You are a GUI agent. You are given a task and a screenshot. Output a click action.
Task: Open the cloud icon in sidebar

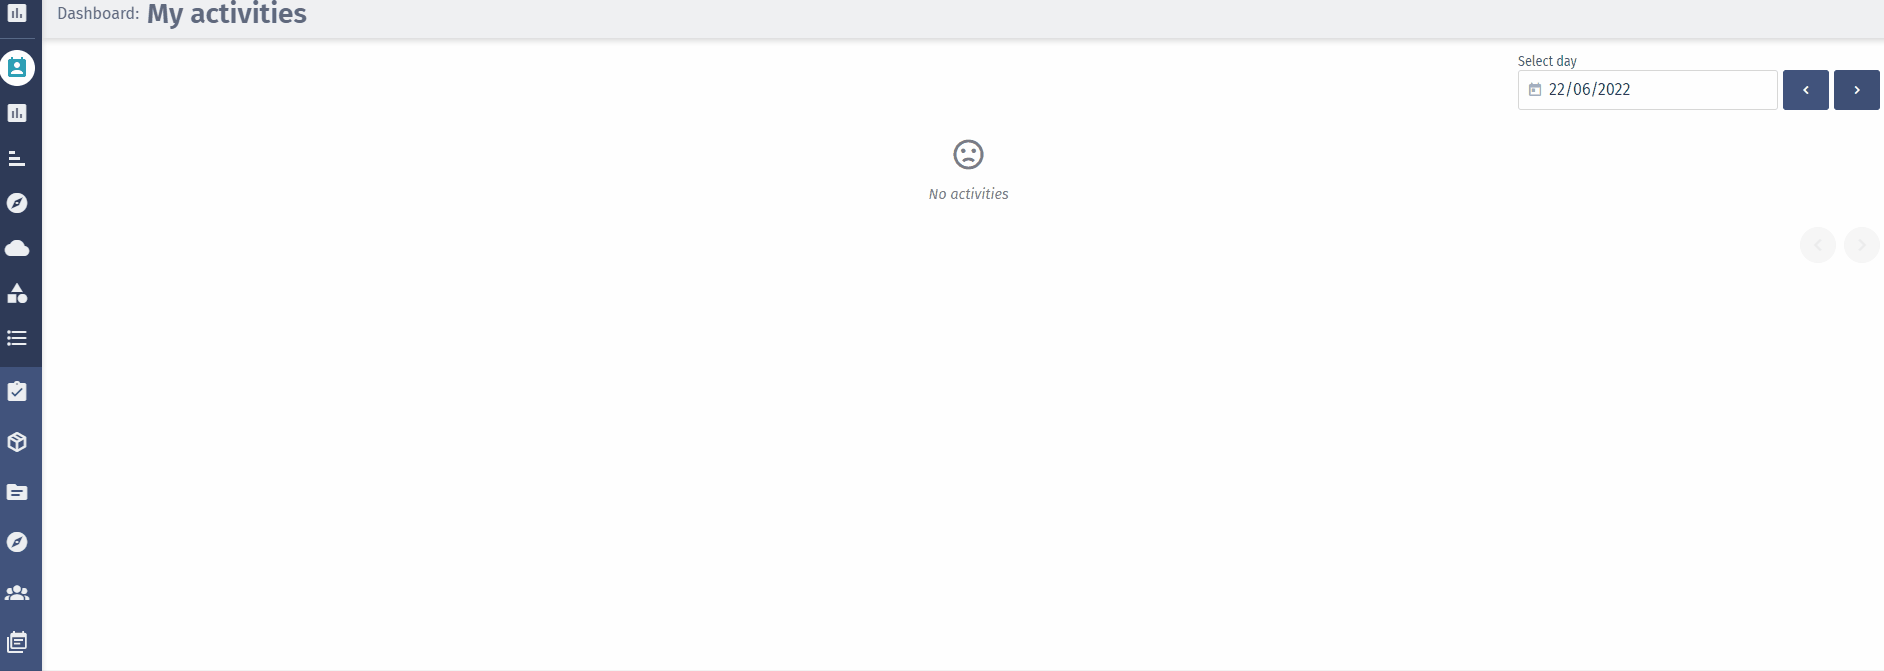(x=17, y=248)
